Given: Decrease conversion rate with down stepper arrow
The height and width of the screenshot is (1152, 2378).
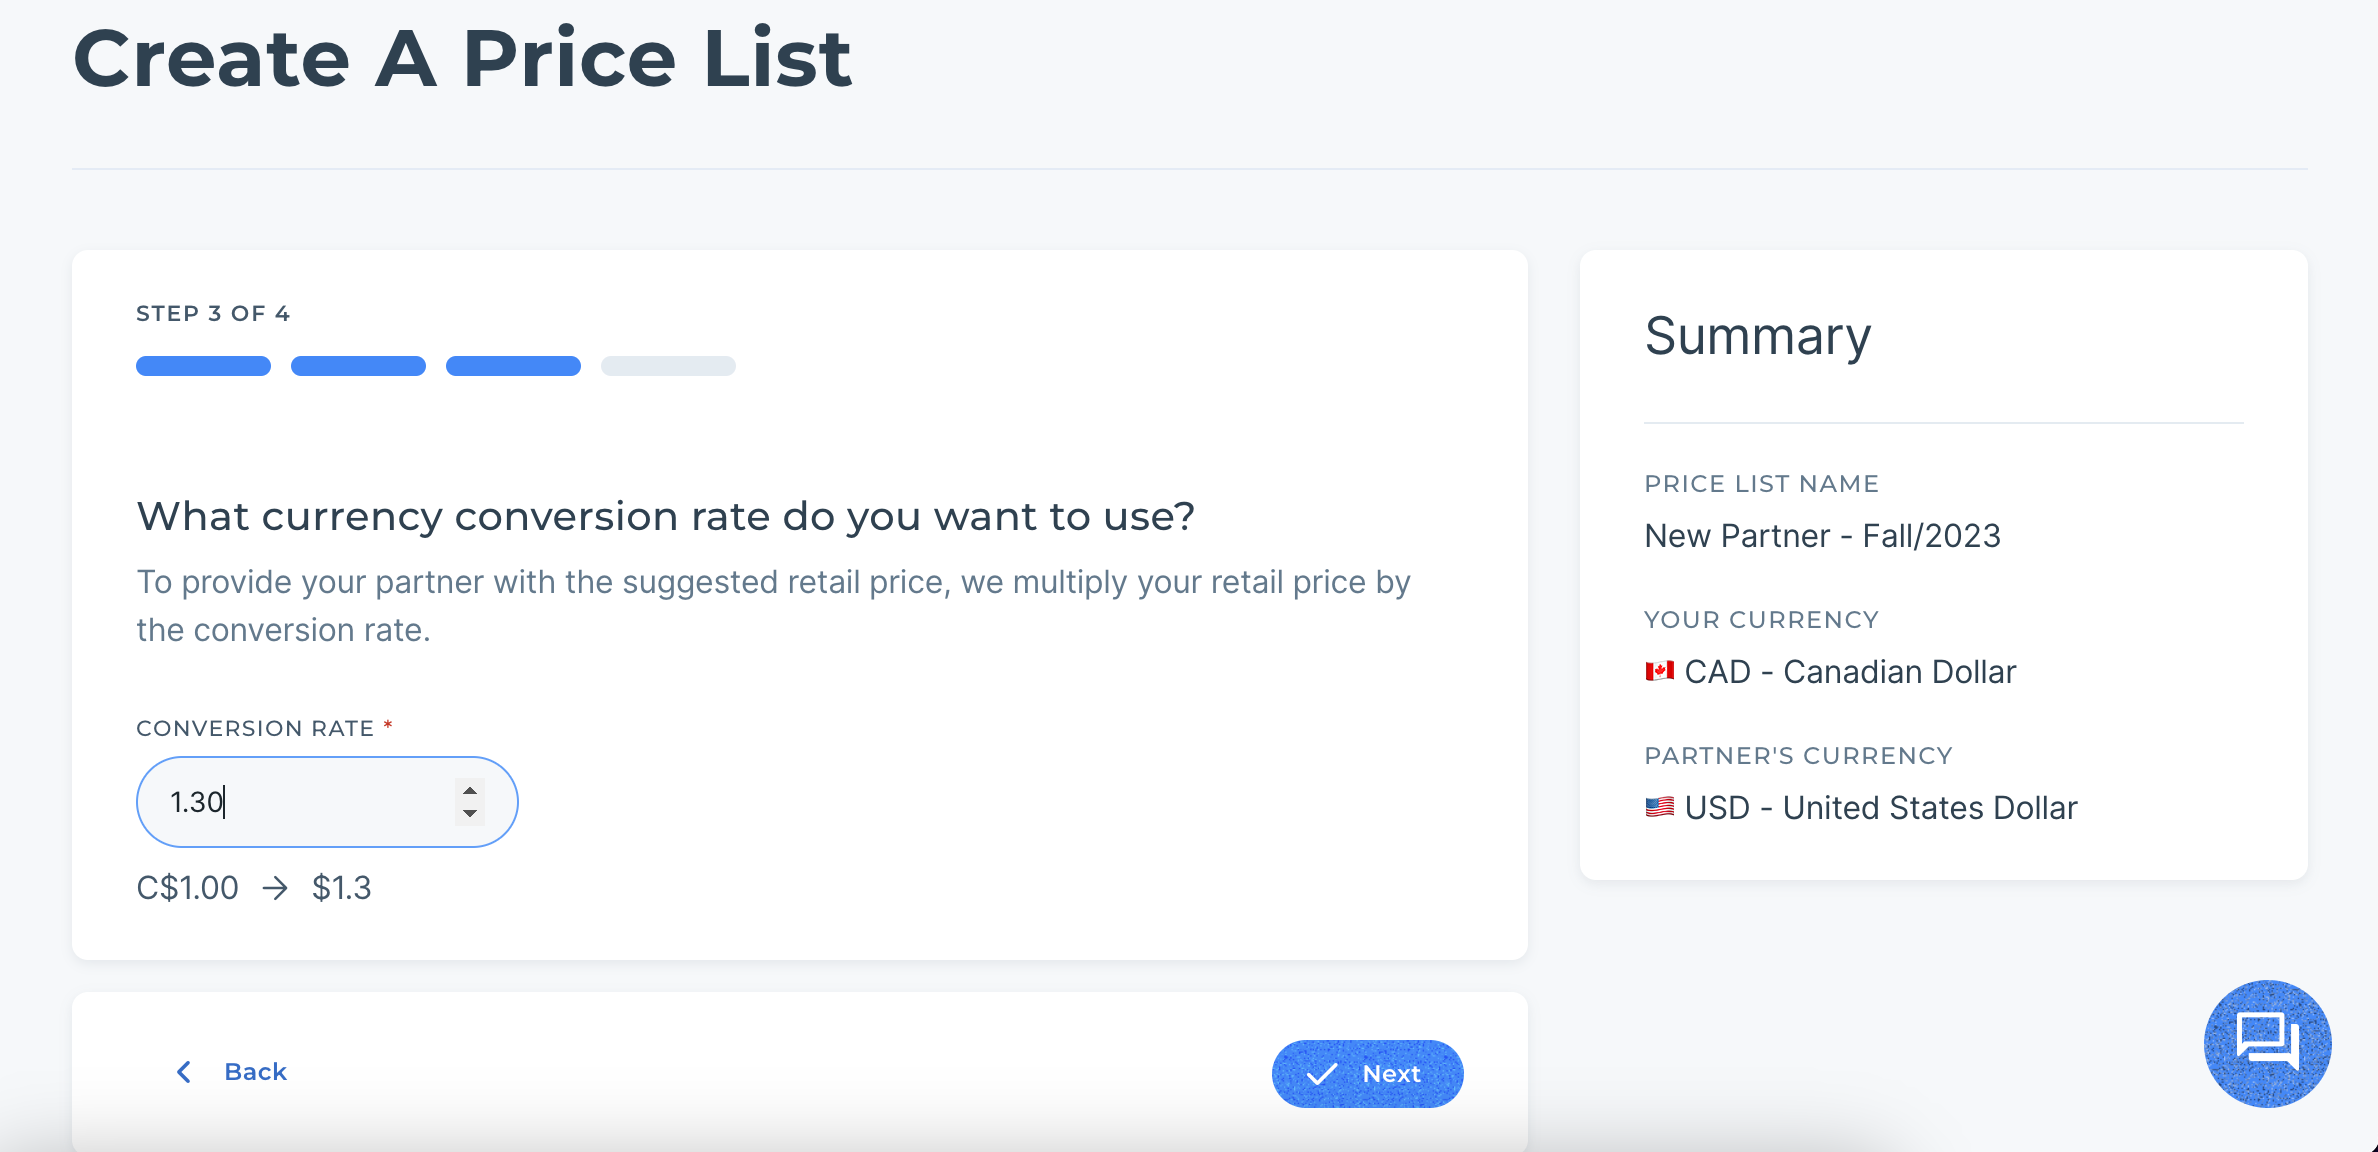Looking at the screenshot, I should [470, 813].
